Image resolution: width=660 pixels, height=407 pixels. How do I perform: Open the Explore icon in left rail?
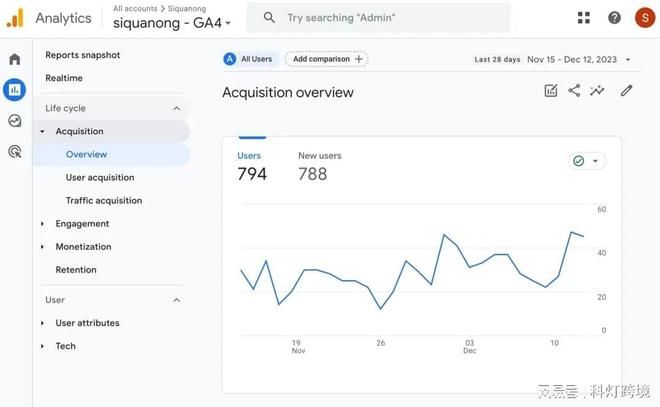click(14, 121)
